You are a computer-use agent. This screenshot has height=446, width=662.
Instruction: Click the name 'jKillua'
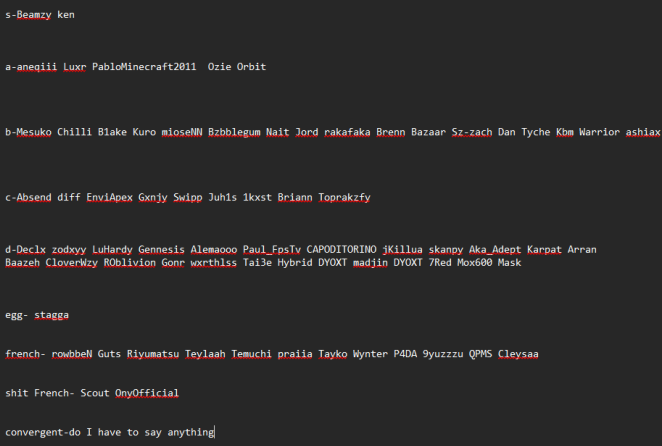click(402, 250)
